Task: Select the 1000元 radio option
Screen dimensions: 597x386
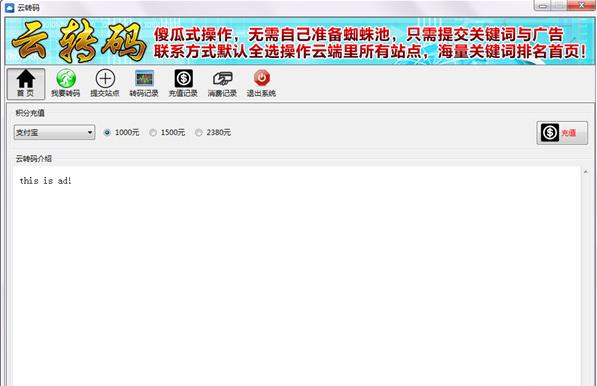Action: click(x=107, y=132)
